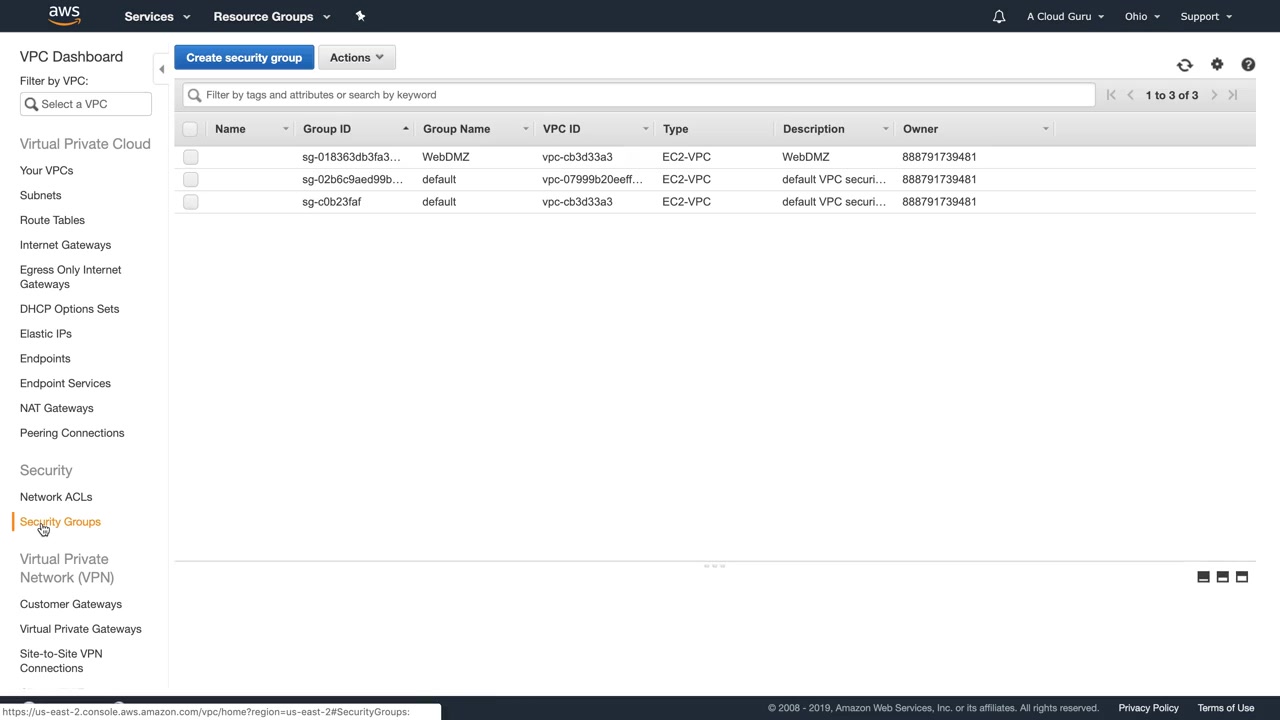The width and height of the screenshot is (1280, 720).
Task: Go to the next page of results
Action: [x=1214, y=95]
